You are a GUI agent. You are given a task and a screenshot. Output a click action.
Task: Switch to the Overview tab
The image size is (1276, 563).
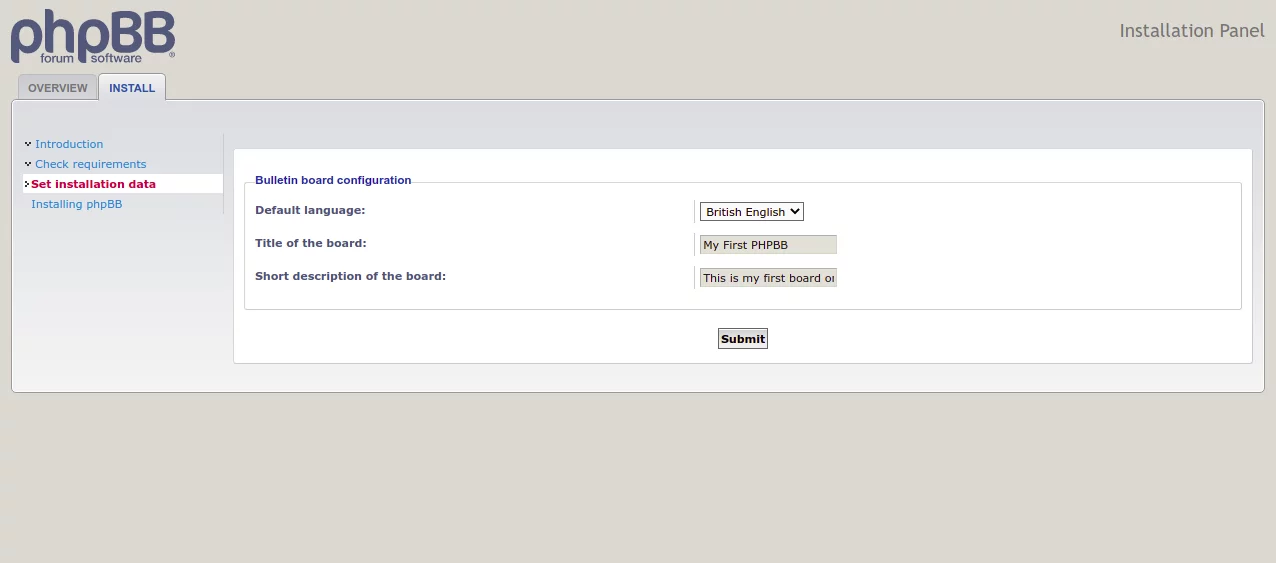(x=58, y=88)
